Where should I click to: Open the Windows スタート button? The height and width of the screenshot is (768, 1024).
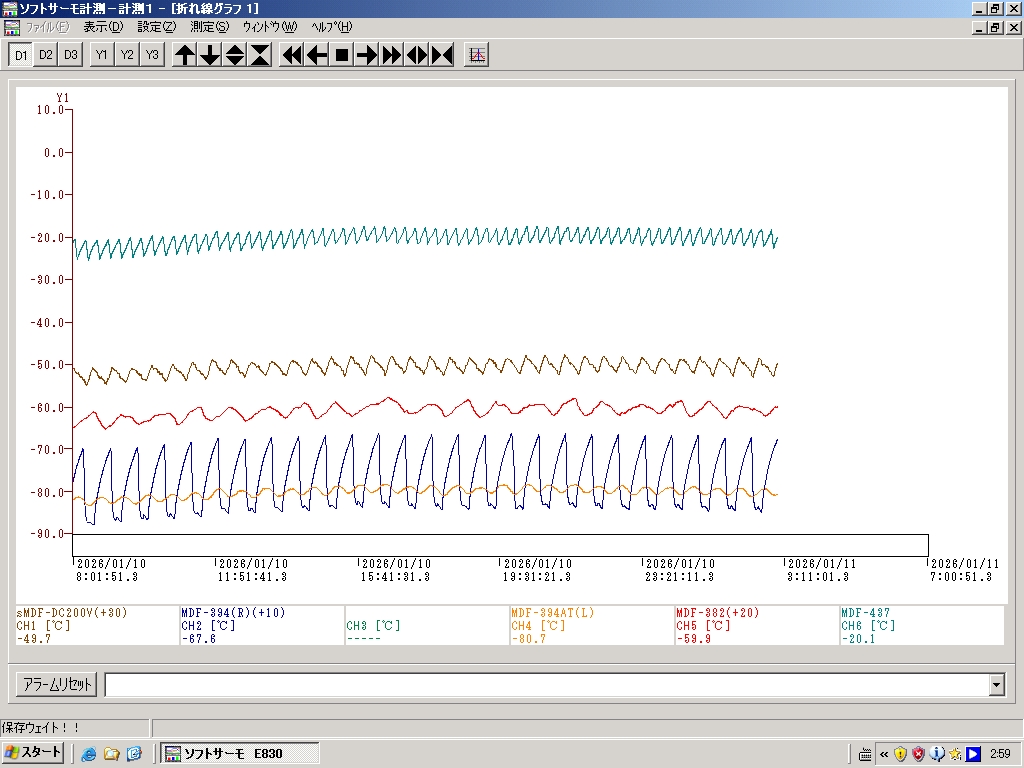(34, 753)
